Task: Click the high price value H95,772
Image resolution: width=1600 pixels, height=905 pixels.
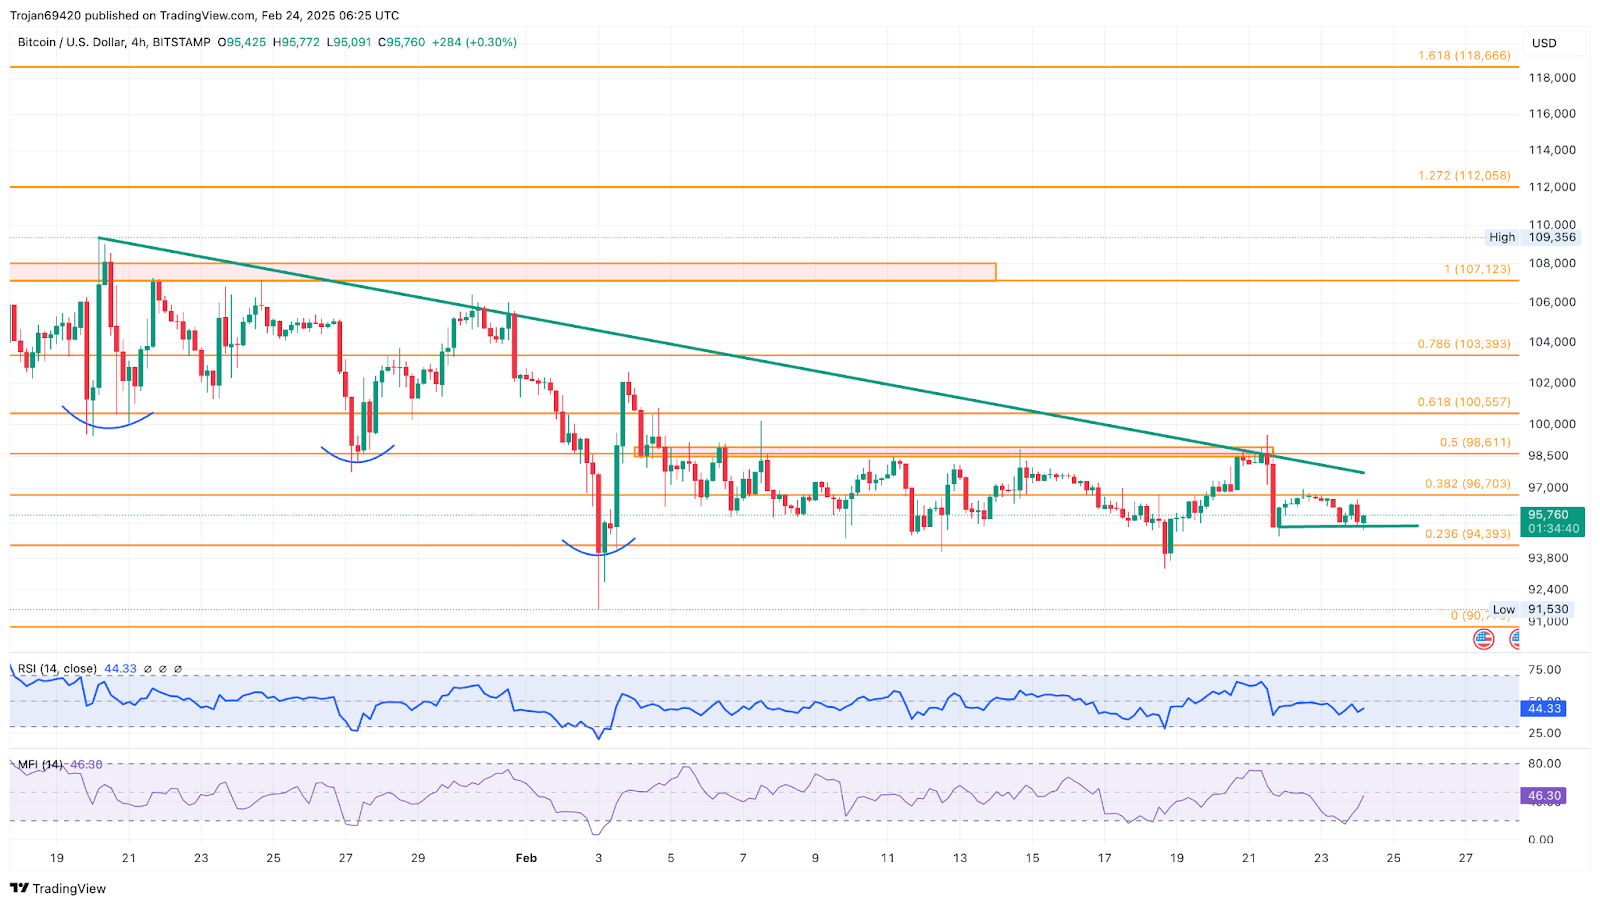Action: (x=296, y=42)
